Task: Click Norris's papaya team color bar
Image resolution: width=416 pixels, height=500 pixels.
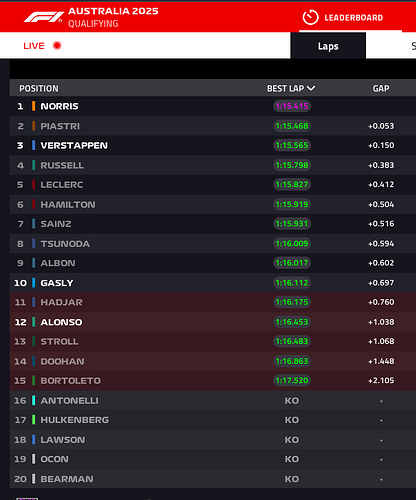Action: 33,106
